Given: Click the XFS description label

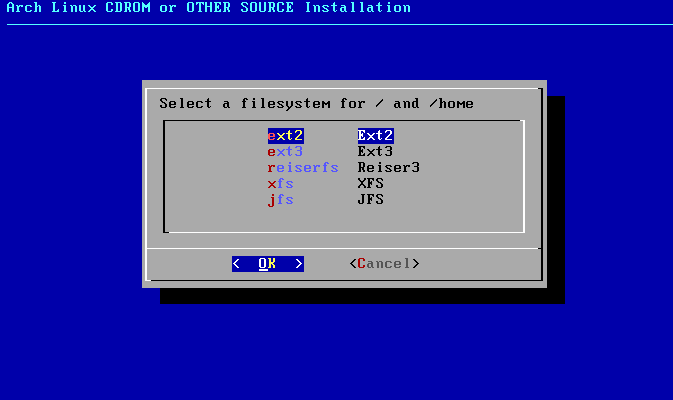Looking at the screenshot, I should [371, 184].
